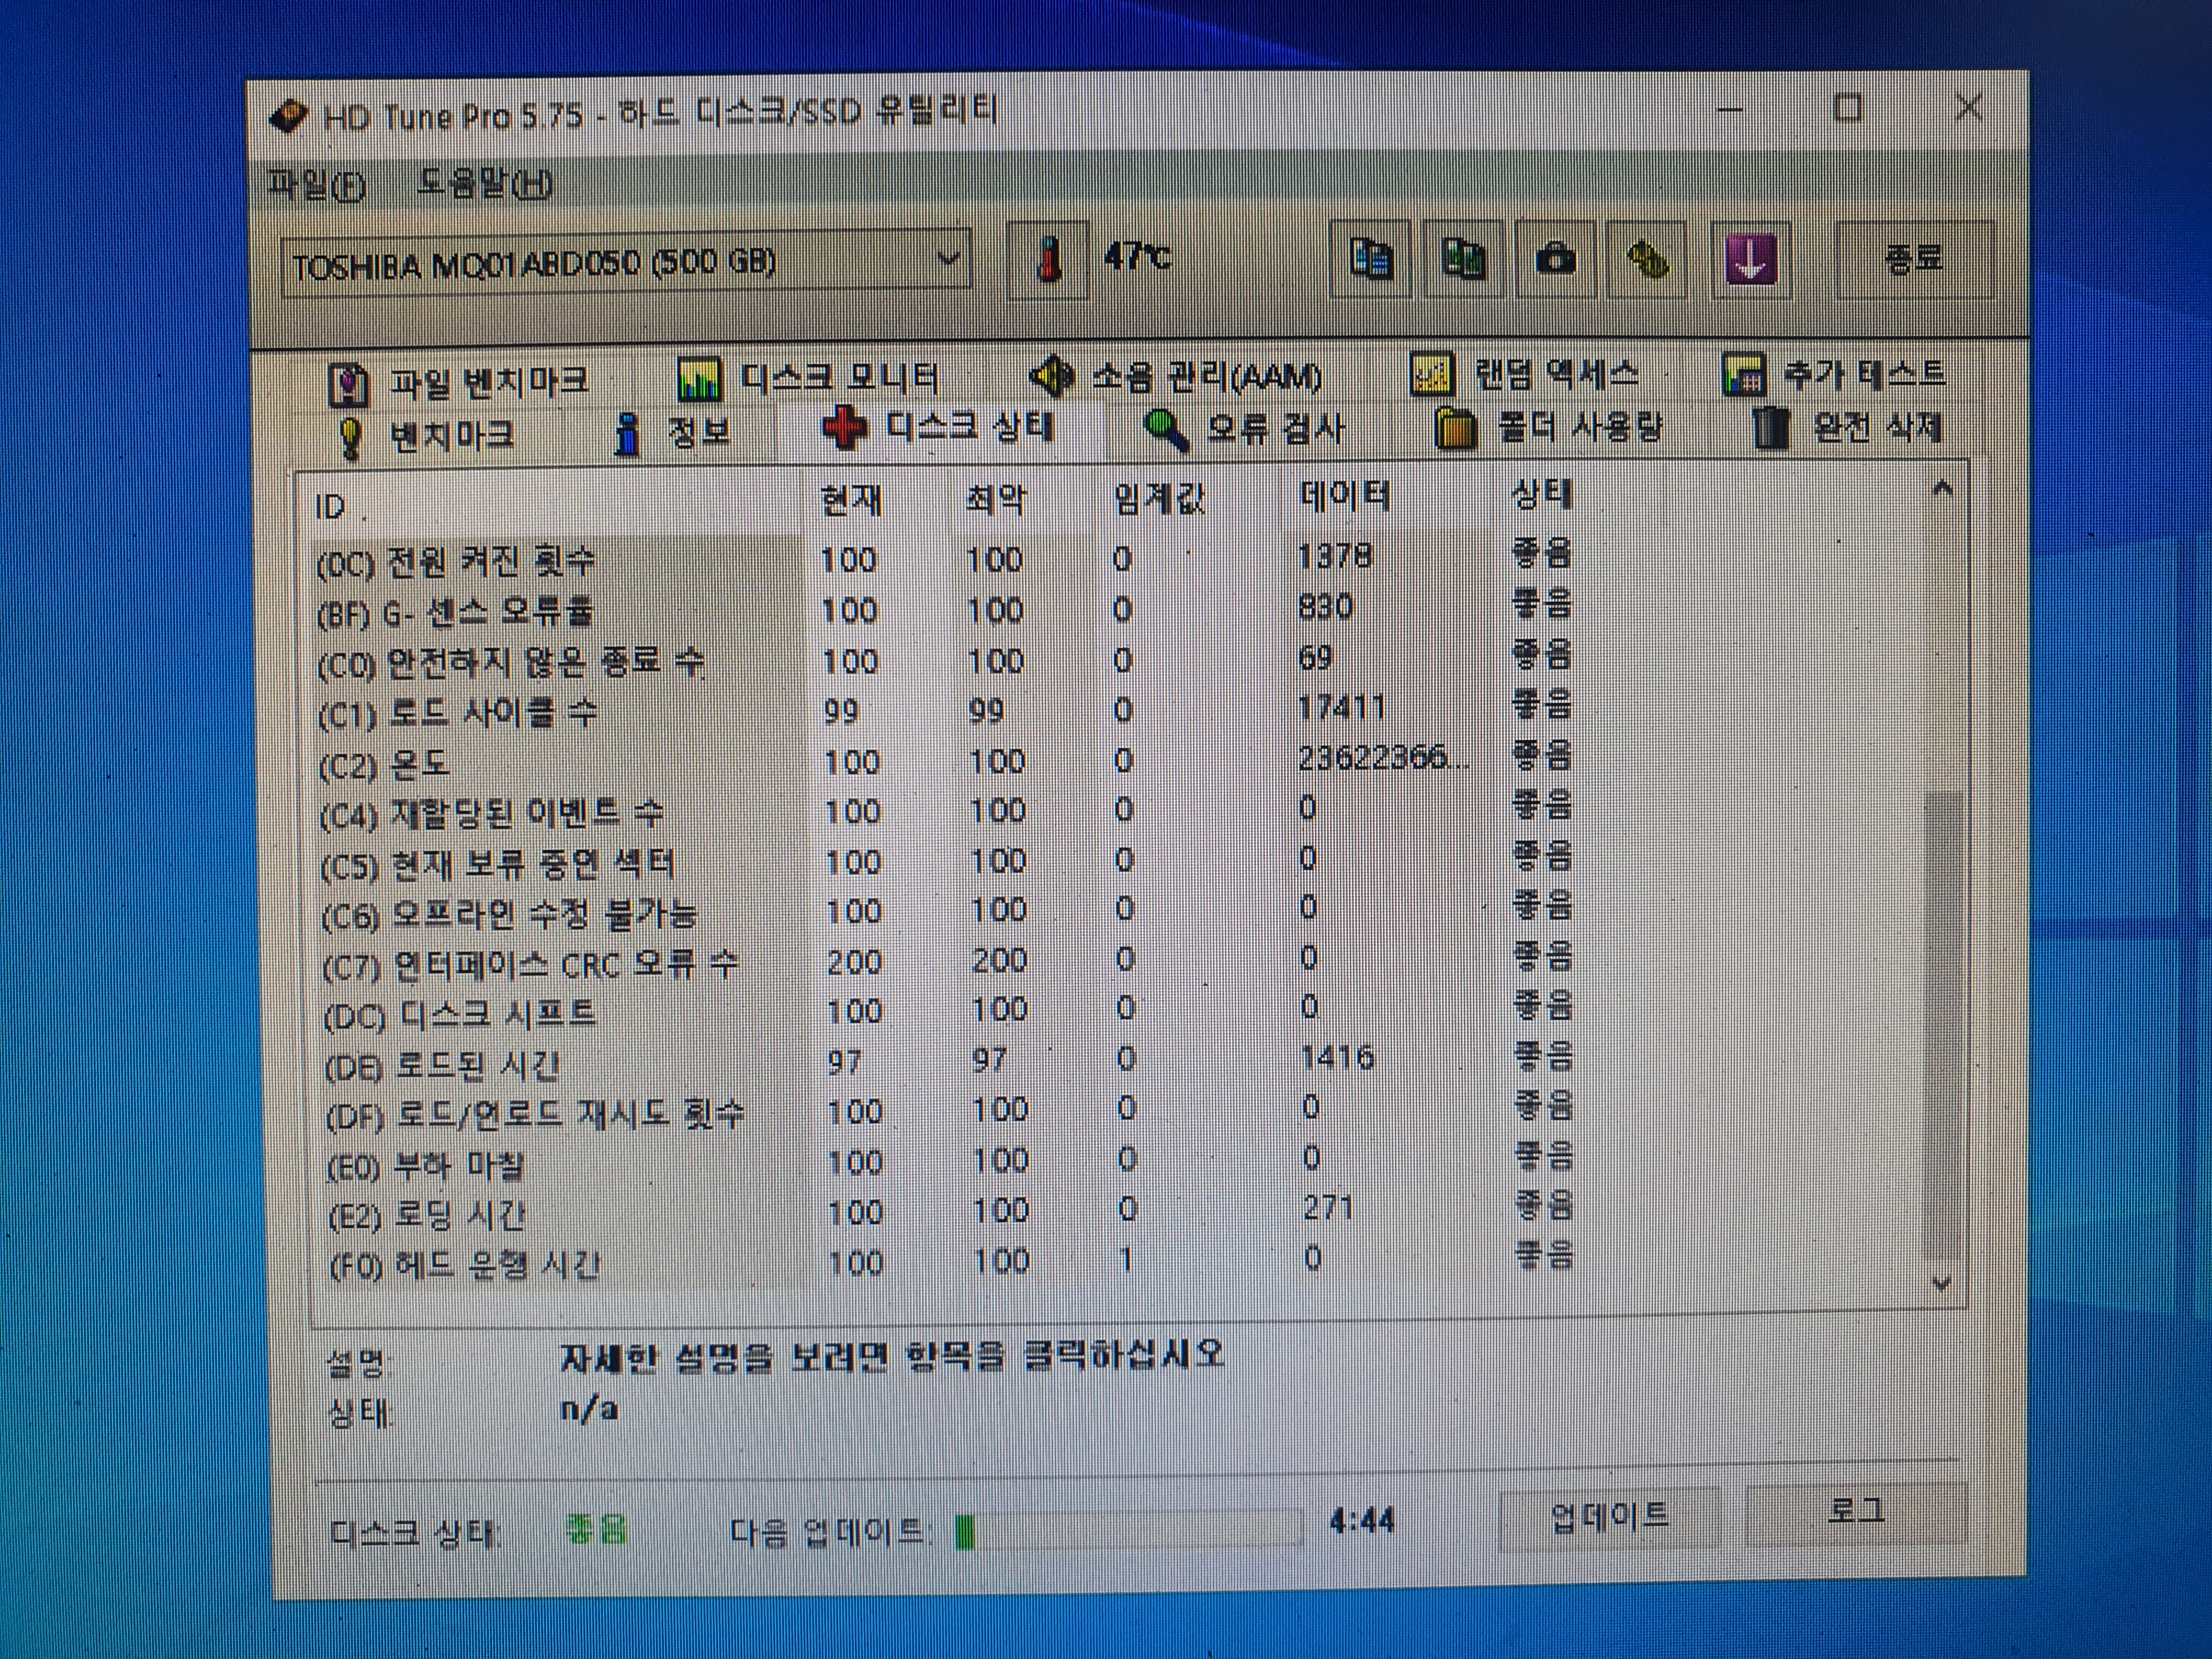Screen dimensions: 2212x1659
Task: Click the 상태 column header
Action: tap(1542, 493)
